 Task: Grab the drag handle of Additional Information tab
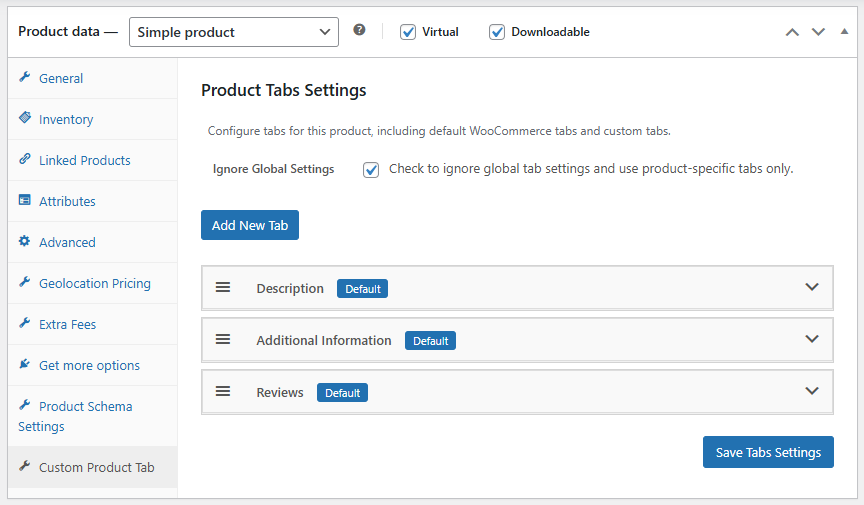pos(223,339)
